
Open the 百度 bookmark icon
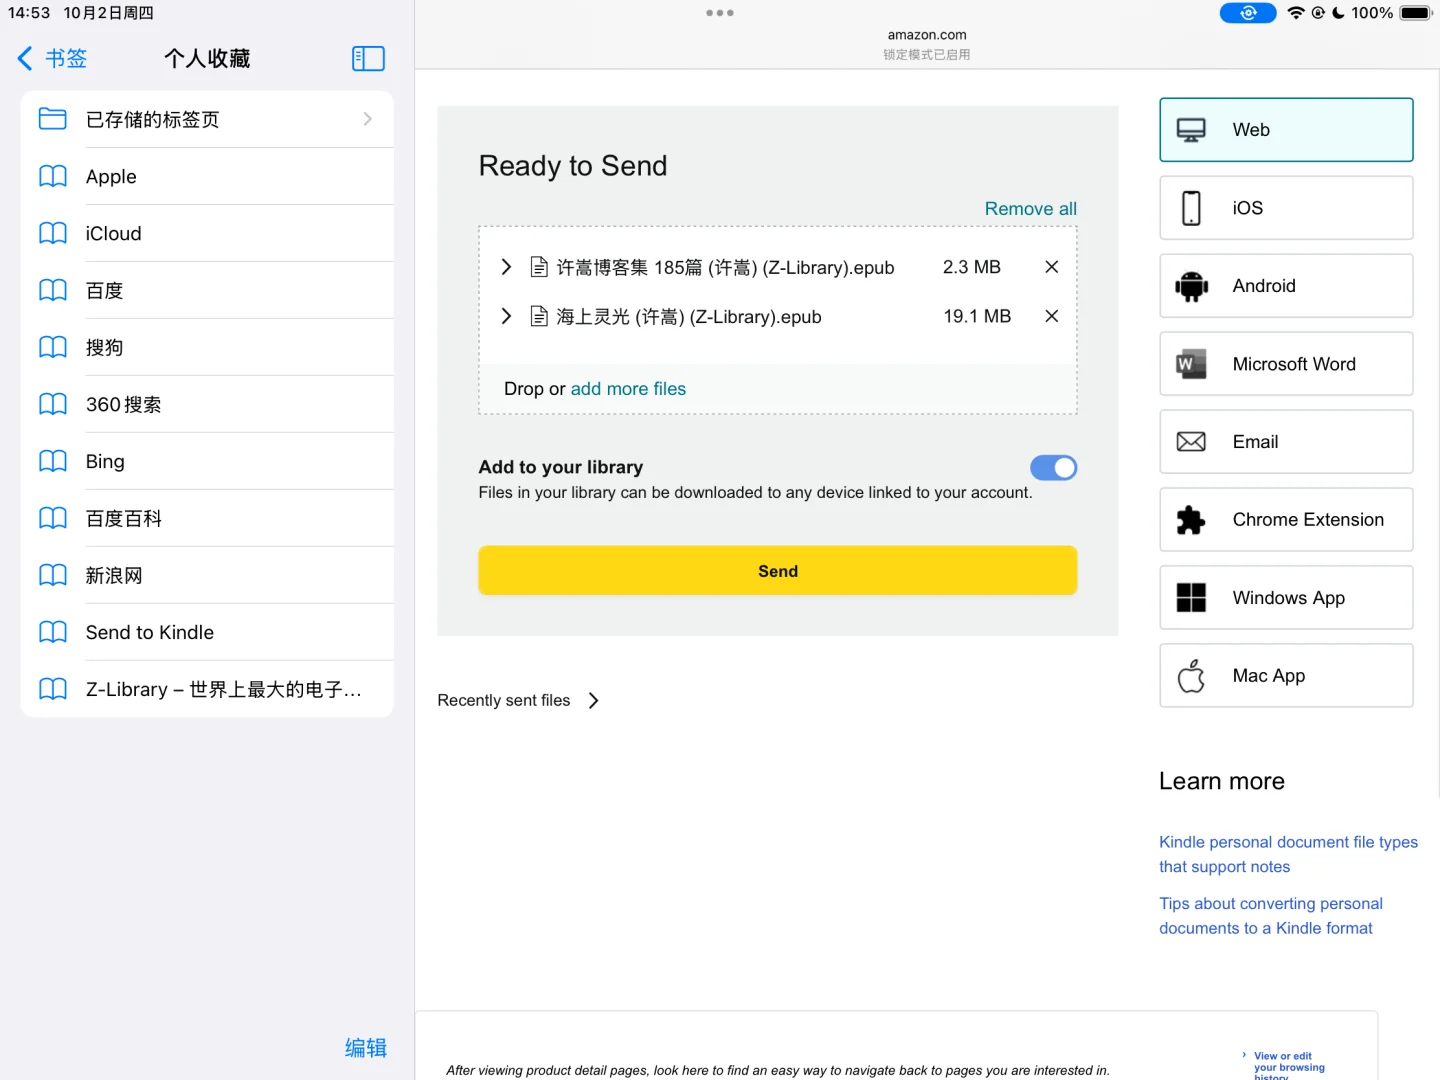pos(52,290)
